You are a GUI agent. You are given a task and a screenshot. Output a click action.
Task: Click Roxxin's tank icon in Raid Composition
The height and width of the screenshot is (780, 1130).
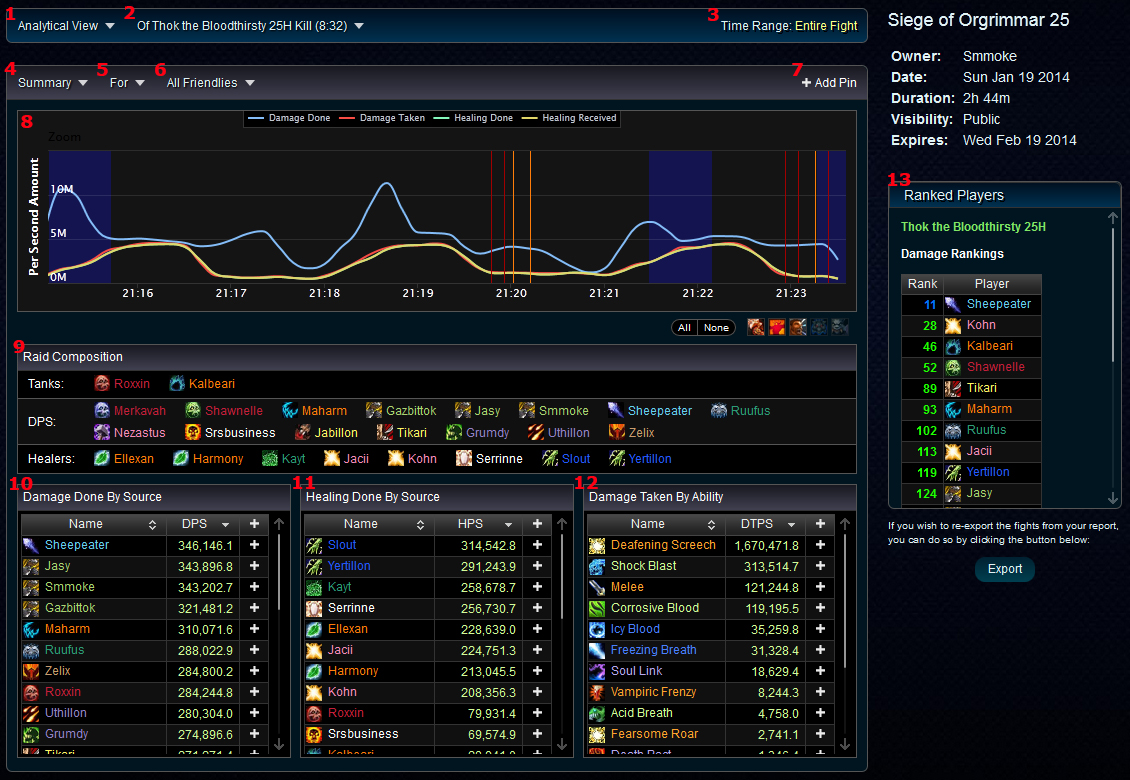tap(102, 383)
